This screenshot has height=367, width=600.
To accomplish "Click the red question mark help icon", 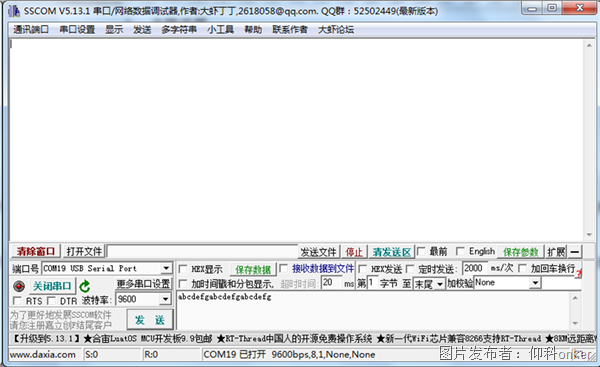I will coord(578,273).
